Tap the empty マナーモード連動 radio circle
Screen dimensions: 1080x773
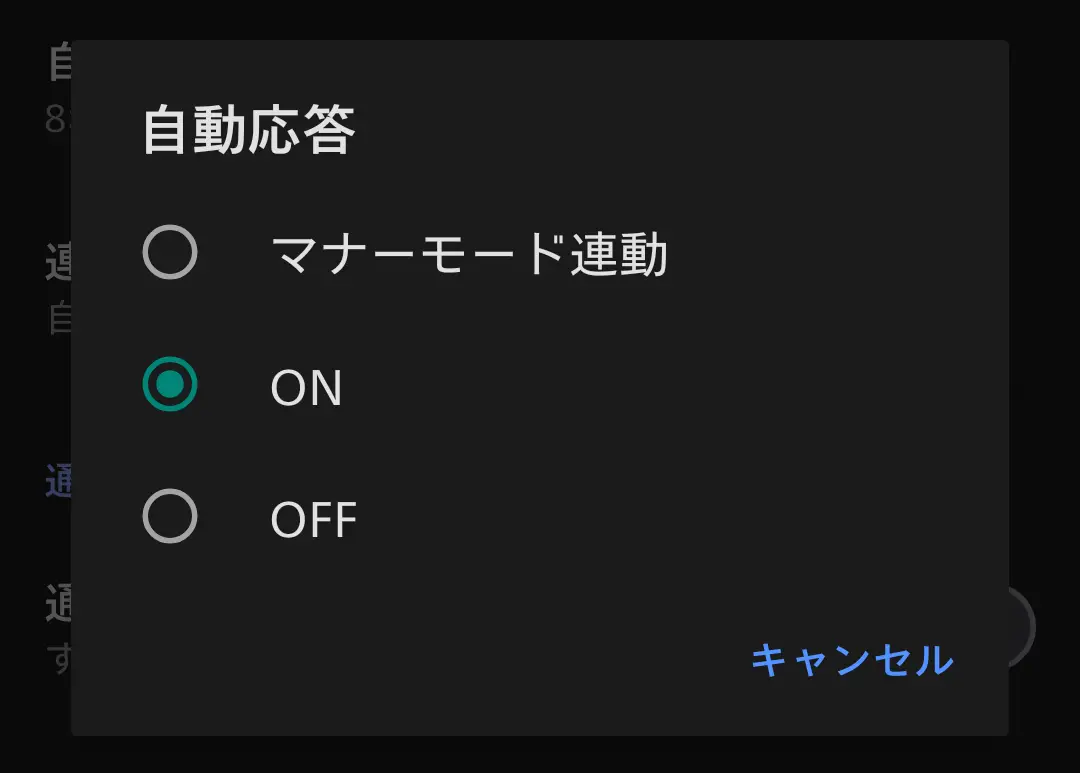pos(170,252)
